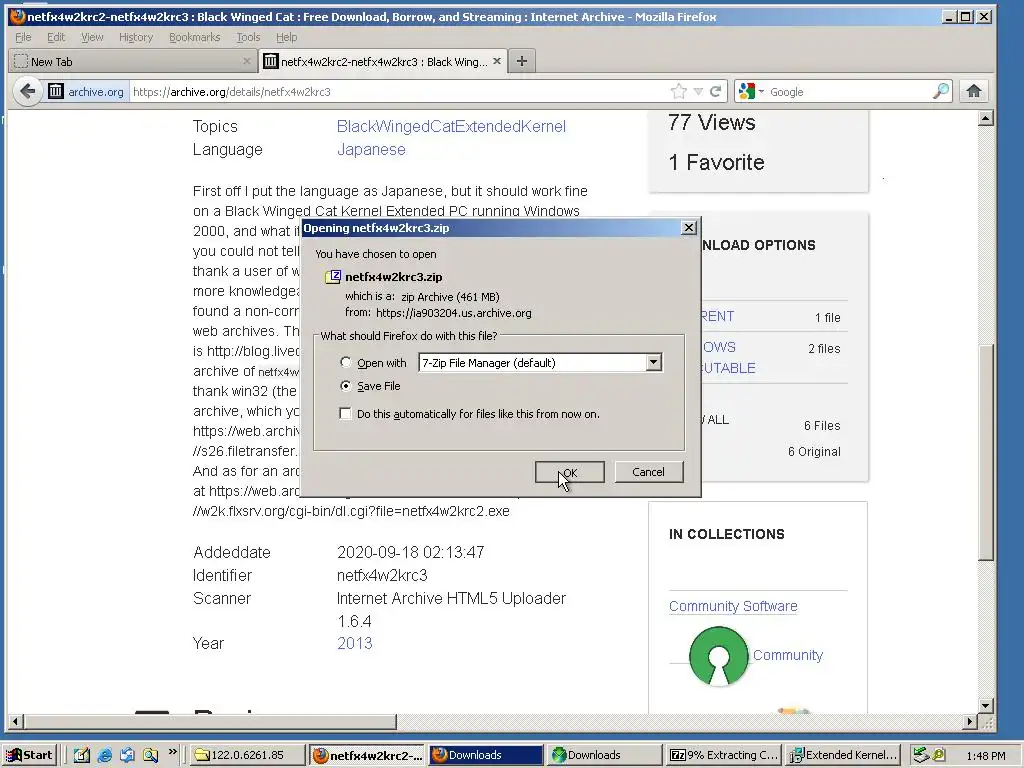The image size is (1024, 768).
Task: Open the Tools menu
Action: tap(248, 37)
